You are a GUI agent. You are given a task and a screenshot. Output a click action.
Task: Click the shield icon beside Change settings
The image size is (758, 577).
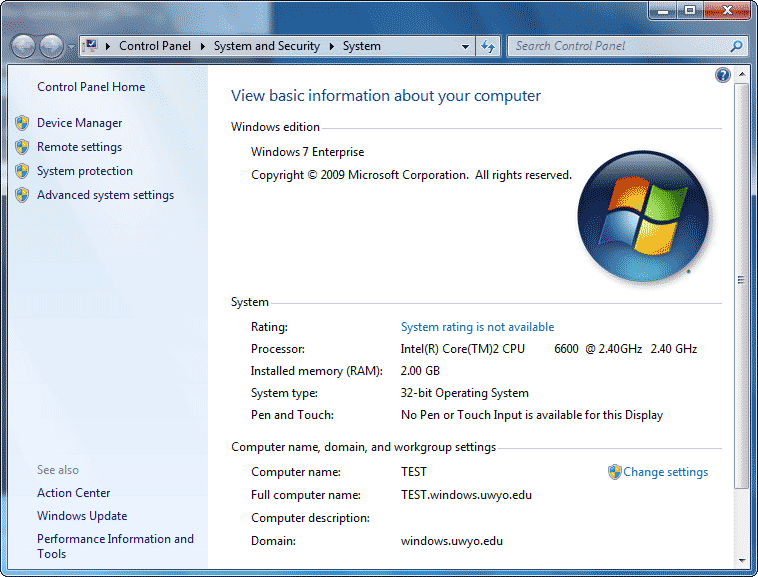[614, 472]
